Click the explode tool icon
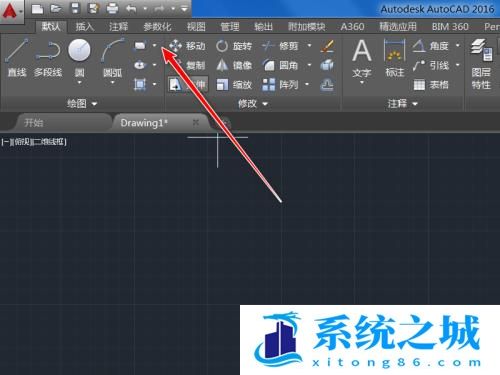The height and width of the screenshot is (375, 500). (x=327, y=65)
